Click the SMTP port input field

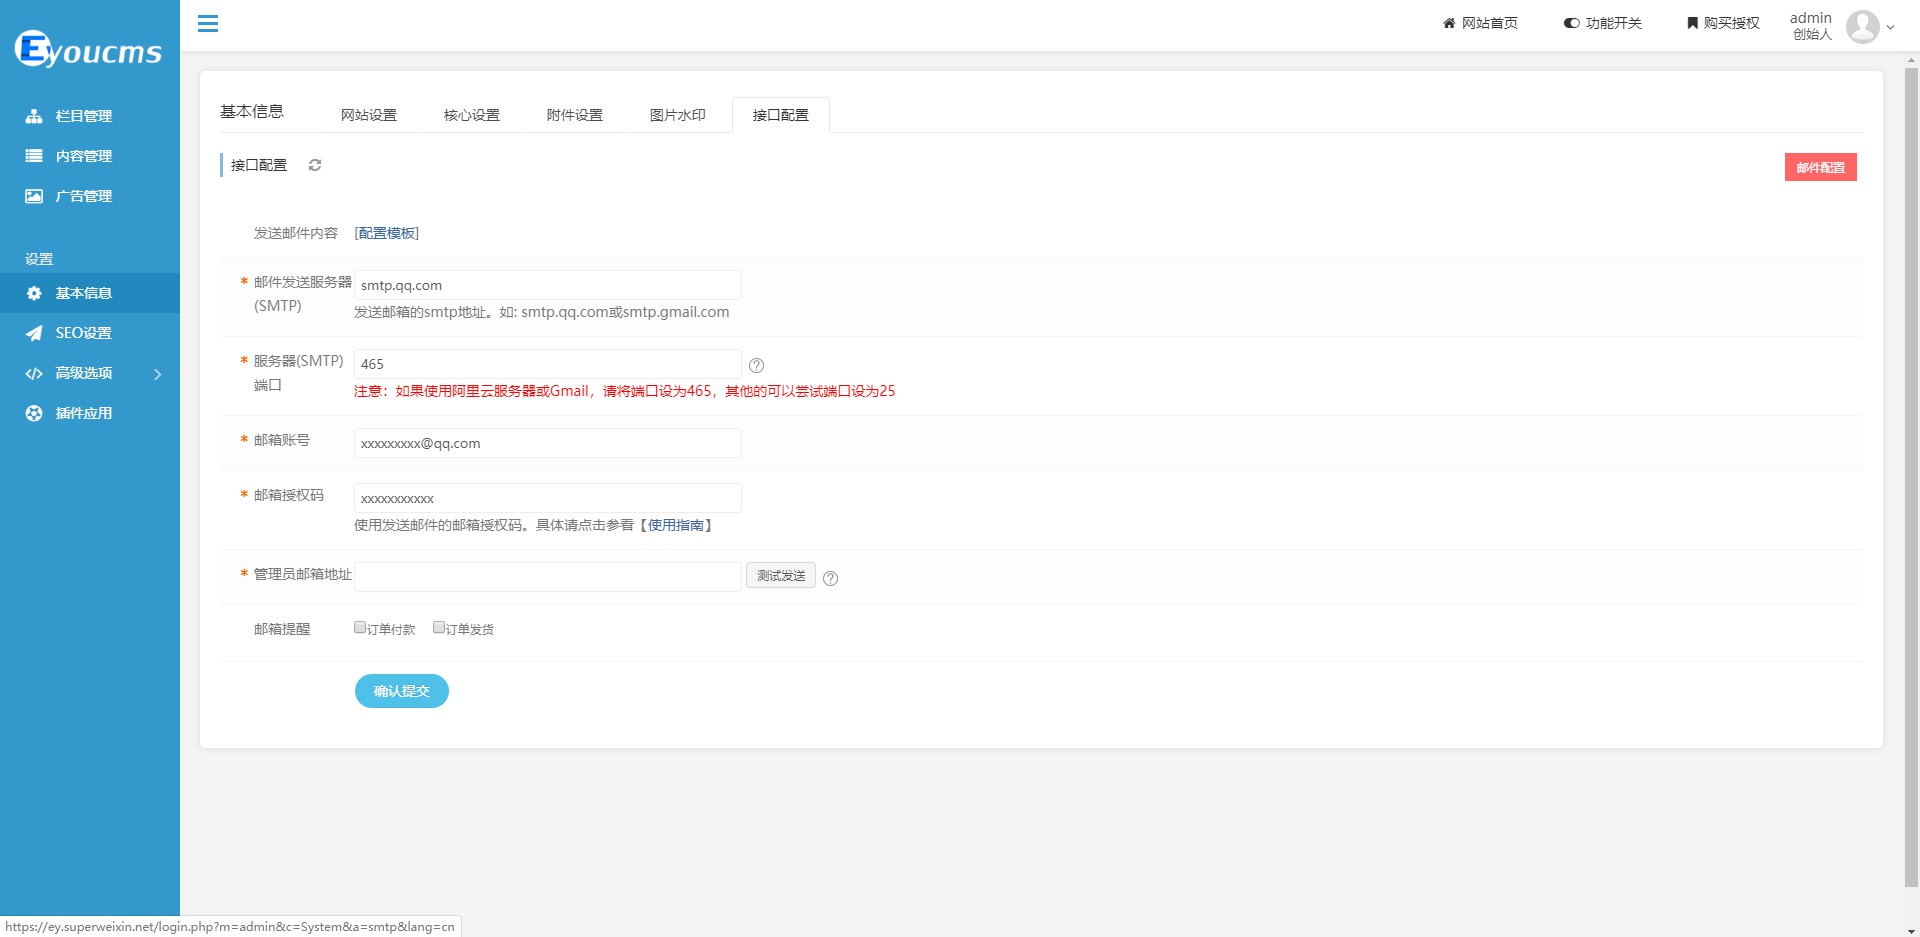tap(548, 364)
